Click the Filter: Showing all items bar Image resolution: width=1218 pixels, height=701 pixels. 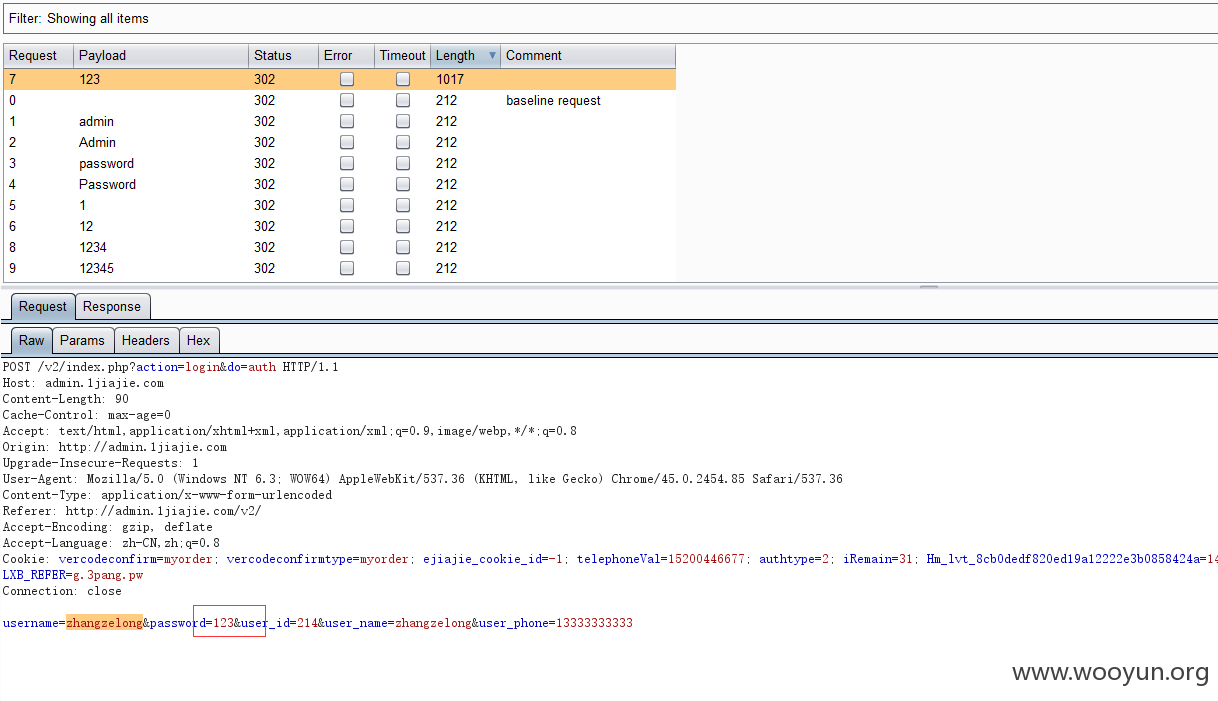(609, 18)
